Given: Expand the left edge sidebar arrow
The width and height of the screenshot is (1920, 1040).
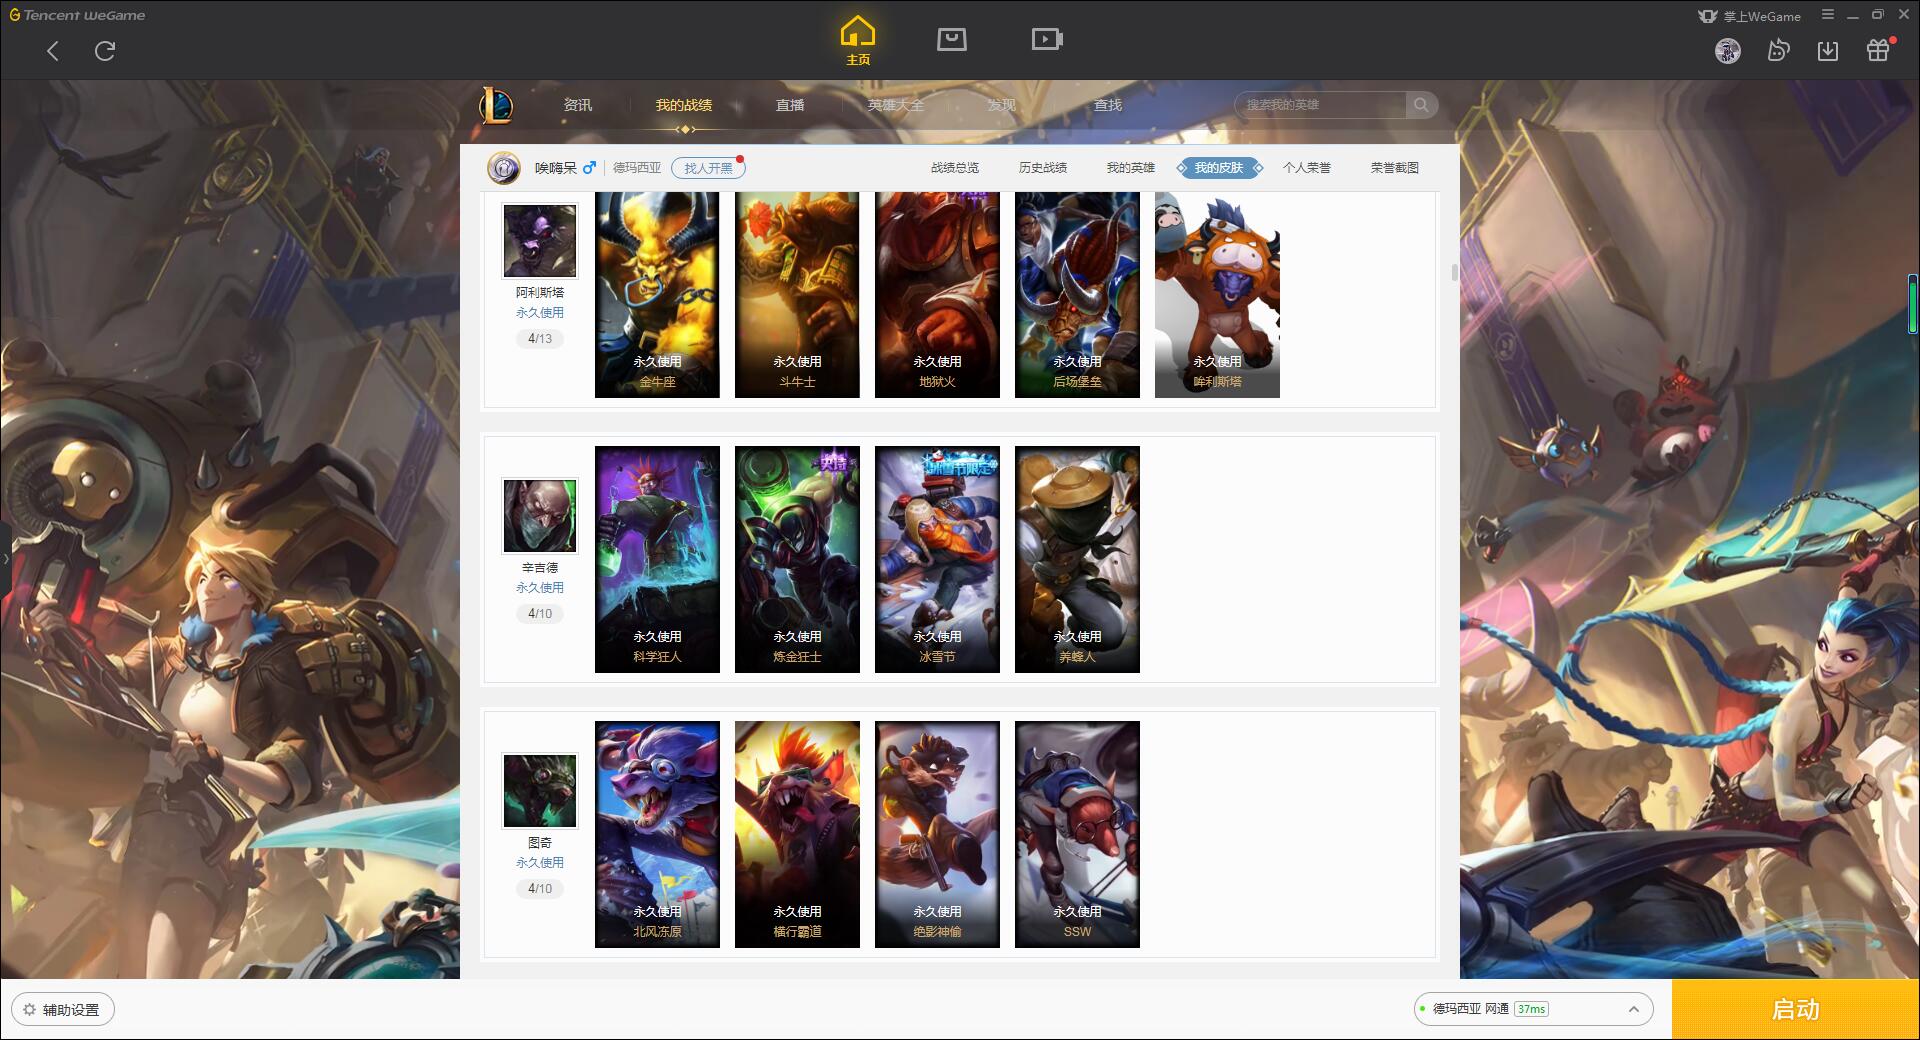Looking at the screenshot, I should click(x=5, y=558).
